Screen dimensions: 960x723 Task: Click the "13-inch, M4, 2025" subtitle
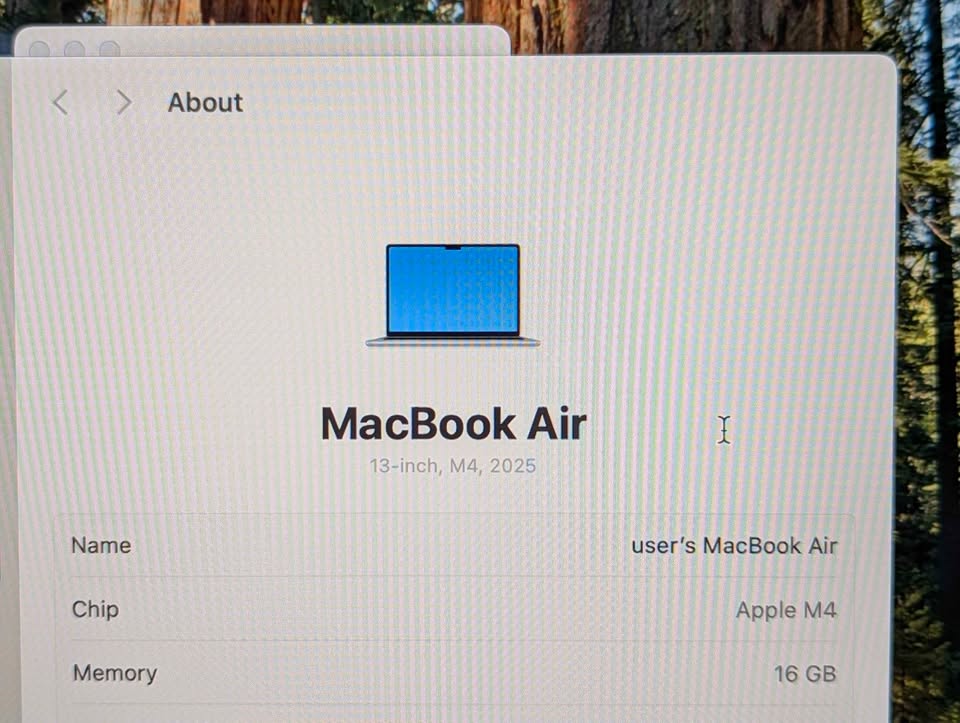[453, 466]
